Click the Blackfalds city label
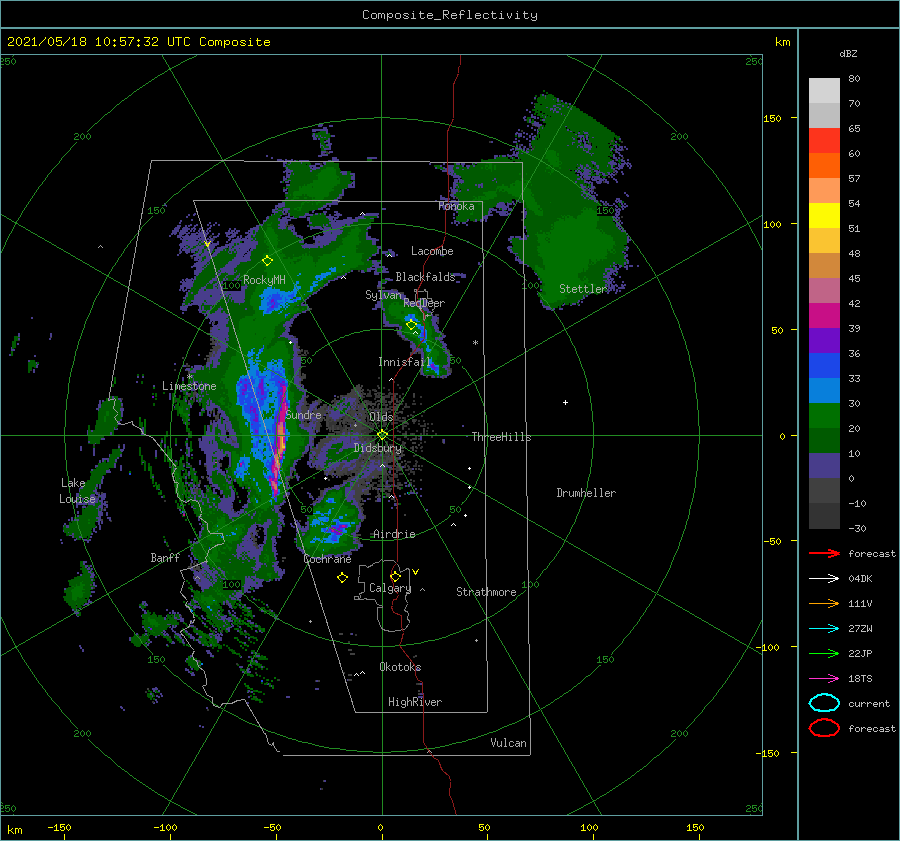Screen dimensions: 900x841 (x=425, y=277)
